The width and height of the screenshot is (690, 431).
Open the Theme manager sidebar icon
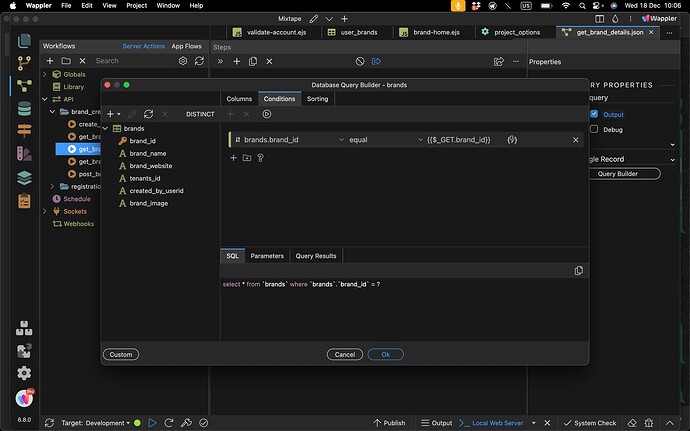click(x=24, y=154)
